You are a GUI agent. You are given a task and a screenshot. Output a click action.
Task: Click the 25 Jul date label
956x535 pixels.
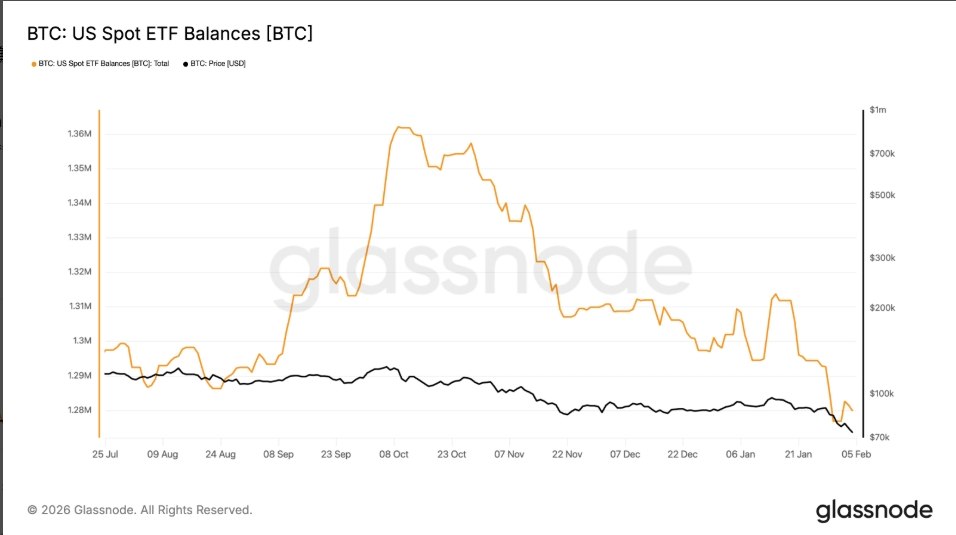coord(104,453)
